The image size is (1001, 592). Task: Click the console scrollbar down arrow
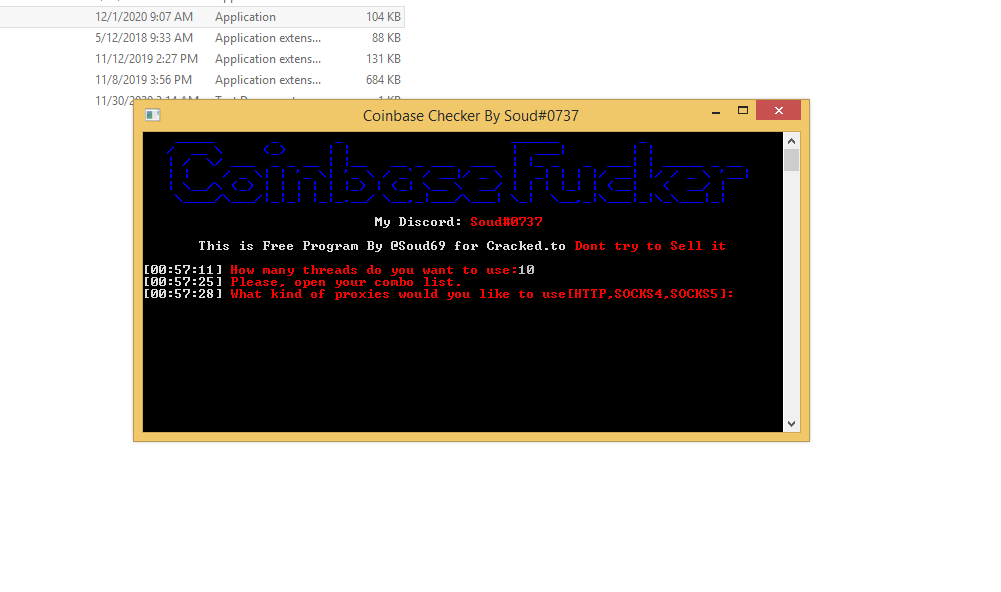pyautogui.click(x=791, y=424)
